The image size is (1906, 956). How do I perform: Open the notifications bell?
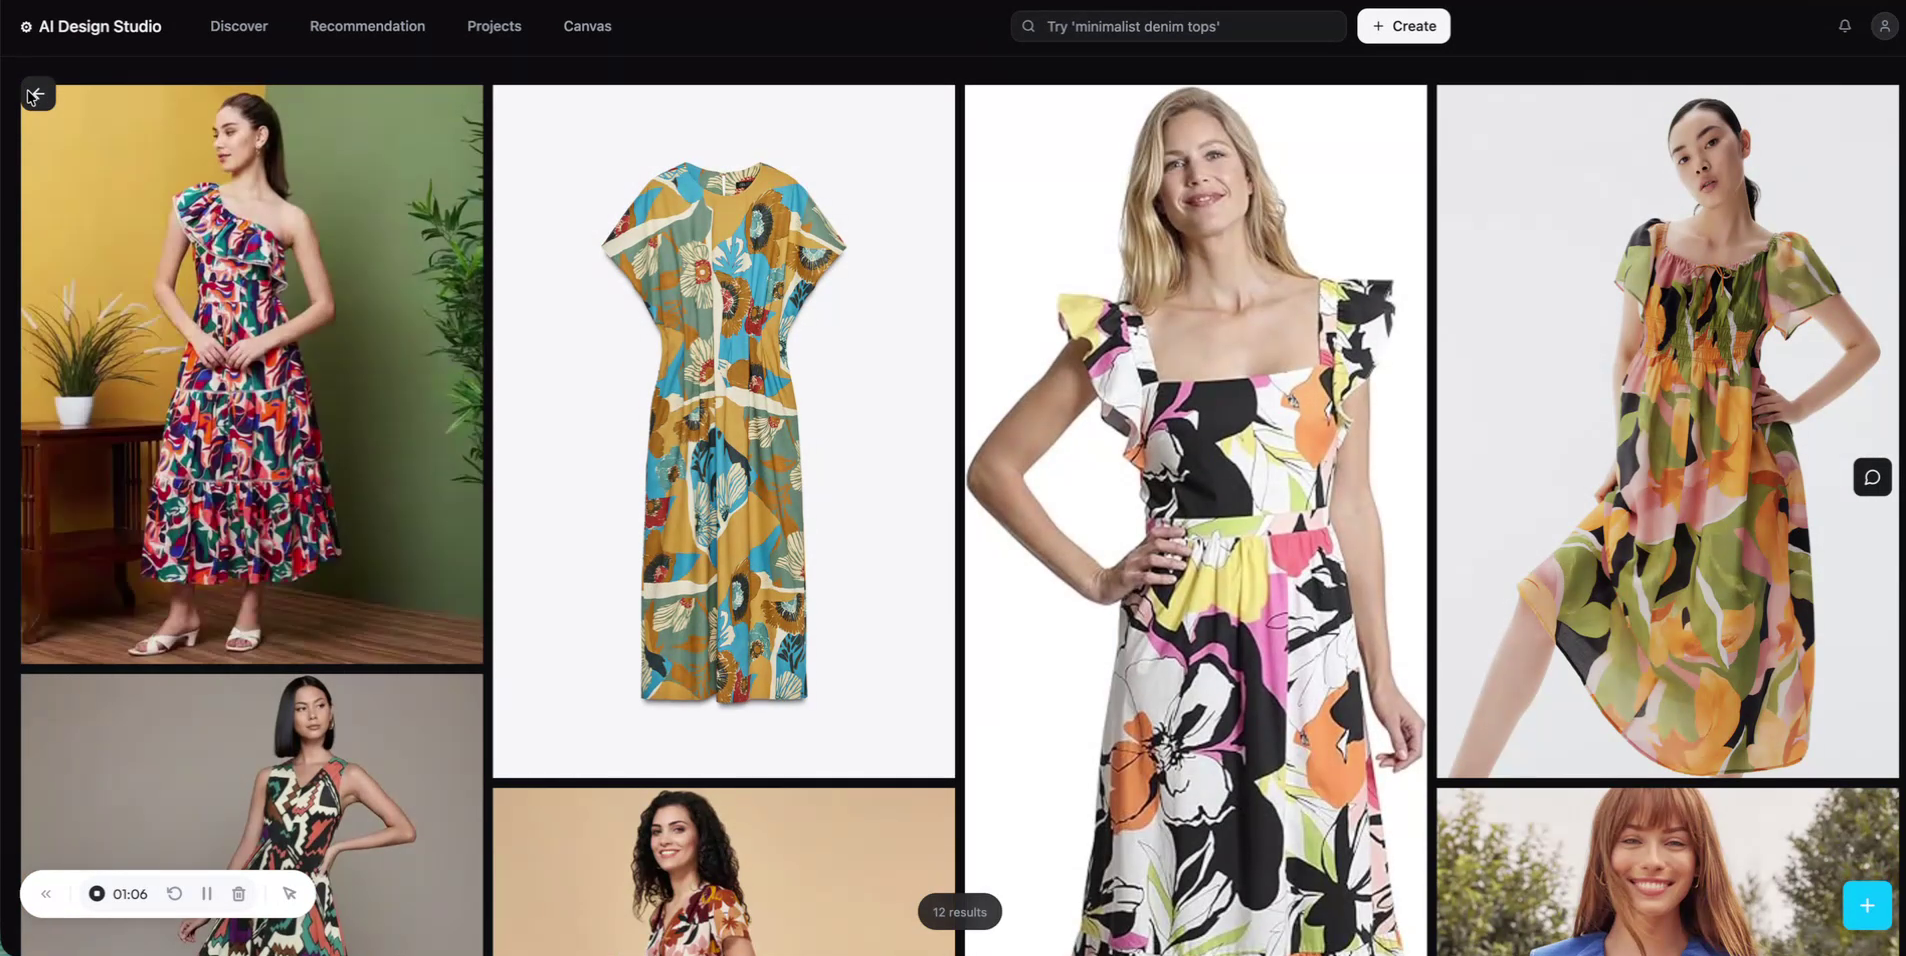[1844, 26]
